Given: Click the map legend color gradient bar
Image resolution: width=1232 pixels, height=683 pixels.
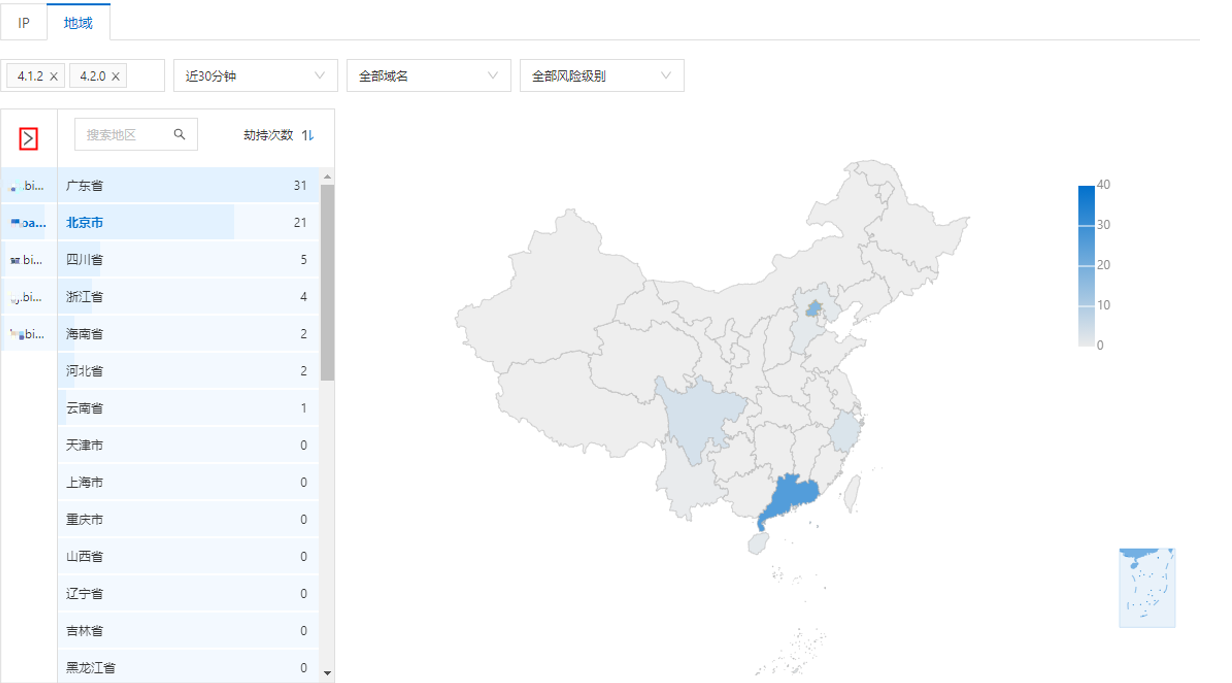Looking at the screenshot, I should [x=1086, y=265].
